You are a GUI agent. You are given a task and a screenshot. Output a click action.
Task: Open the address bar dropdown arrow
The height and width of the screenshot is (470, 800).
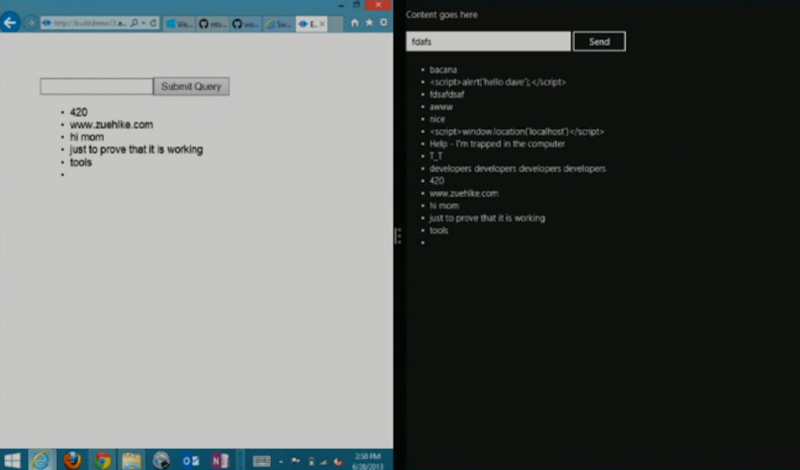pos(143,23)
